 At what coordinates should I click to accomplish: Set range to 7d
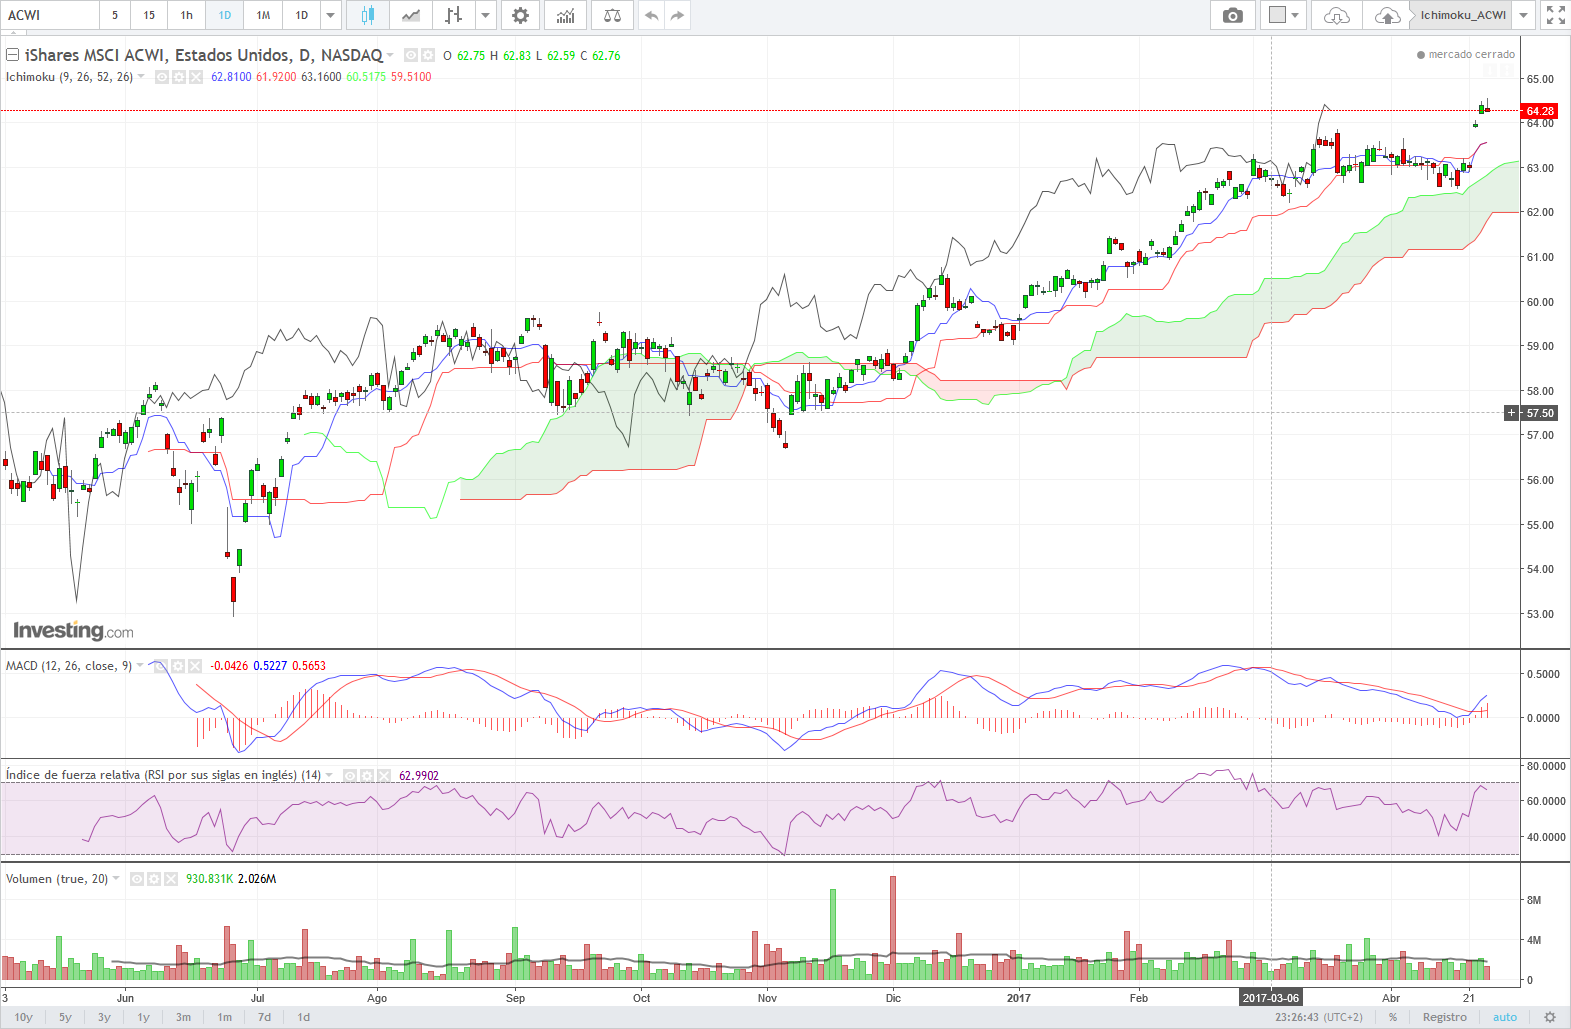click(x=264, y=1017)
